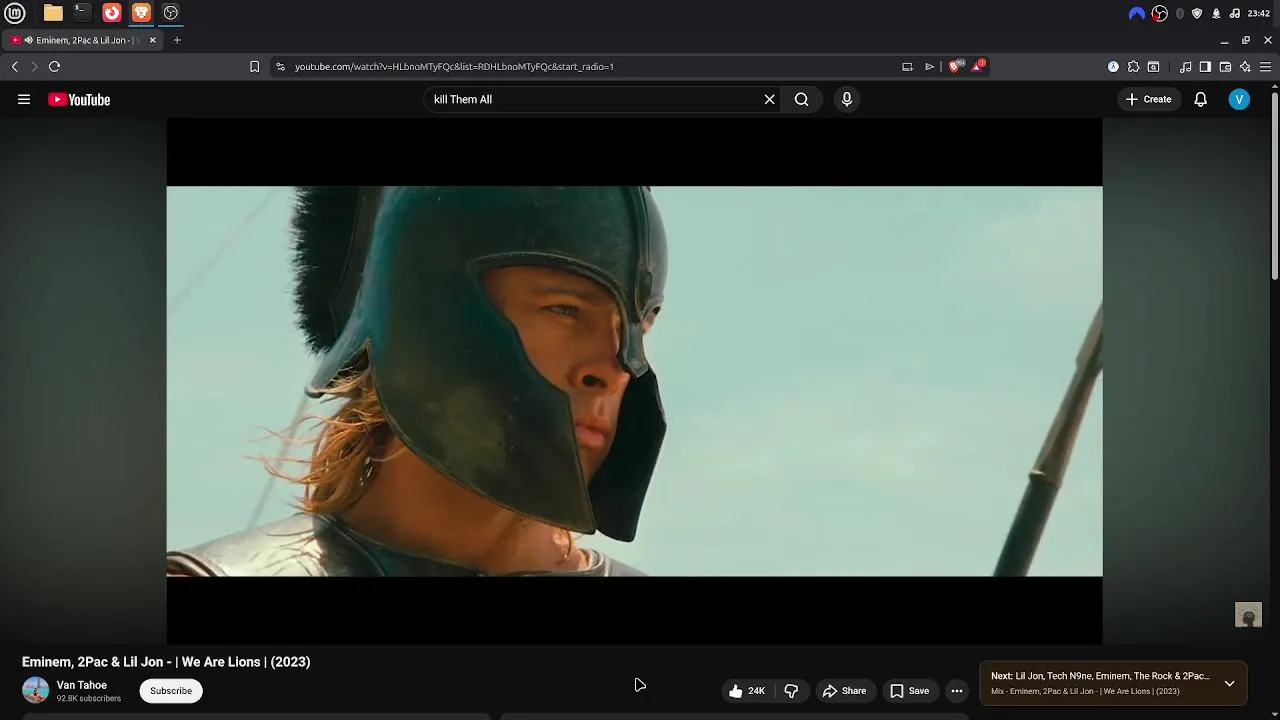The image size is (1280, 720).
Task: Go forward in browser history
Action: (x=34, y=66)
